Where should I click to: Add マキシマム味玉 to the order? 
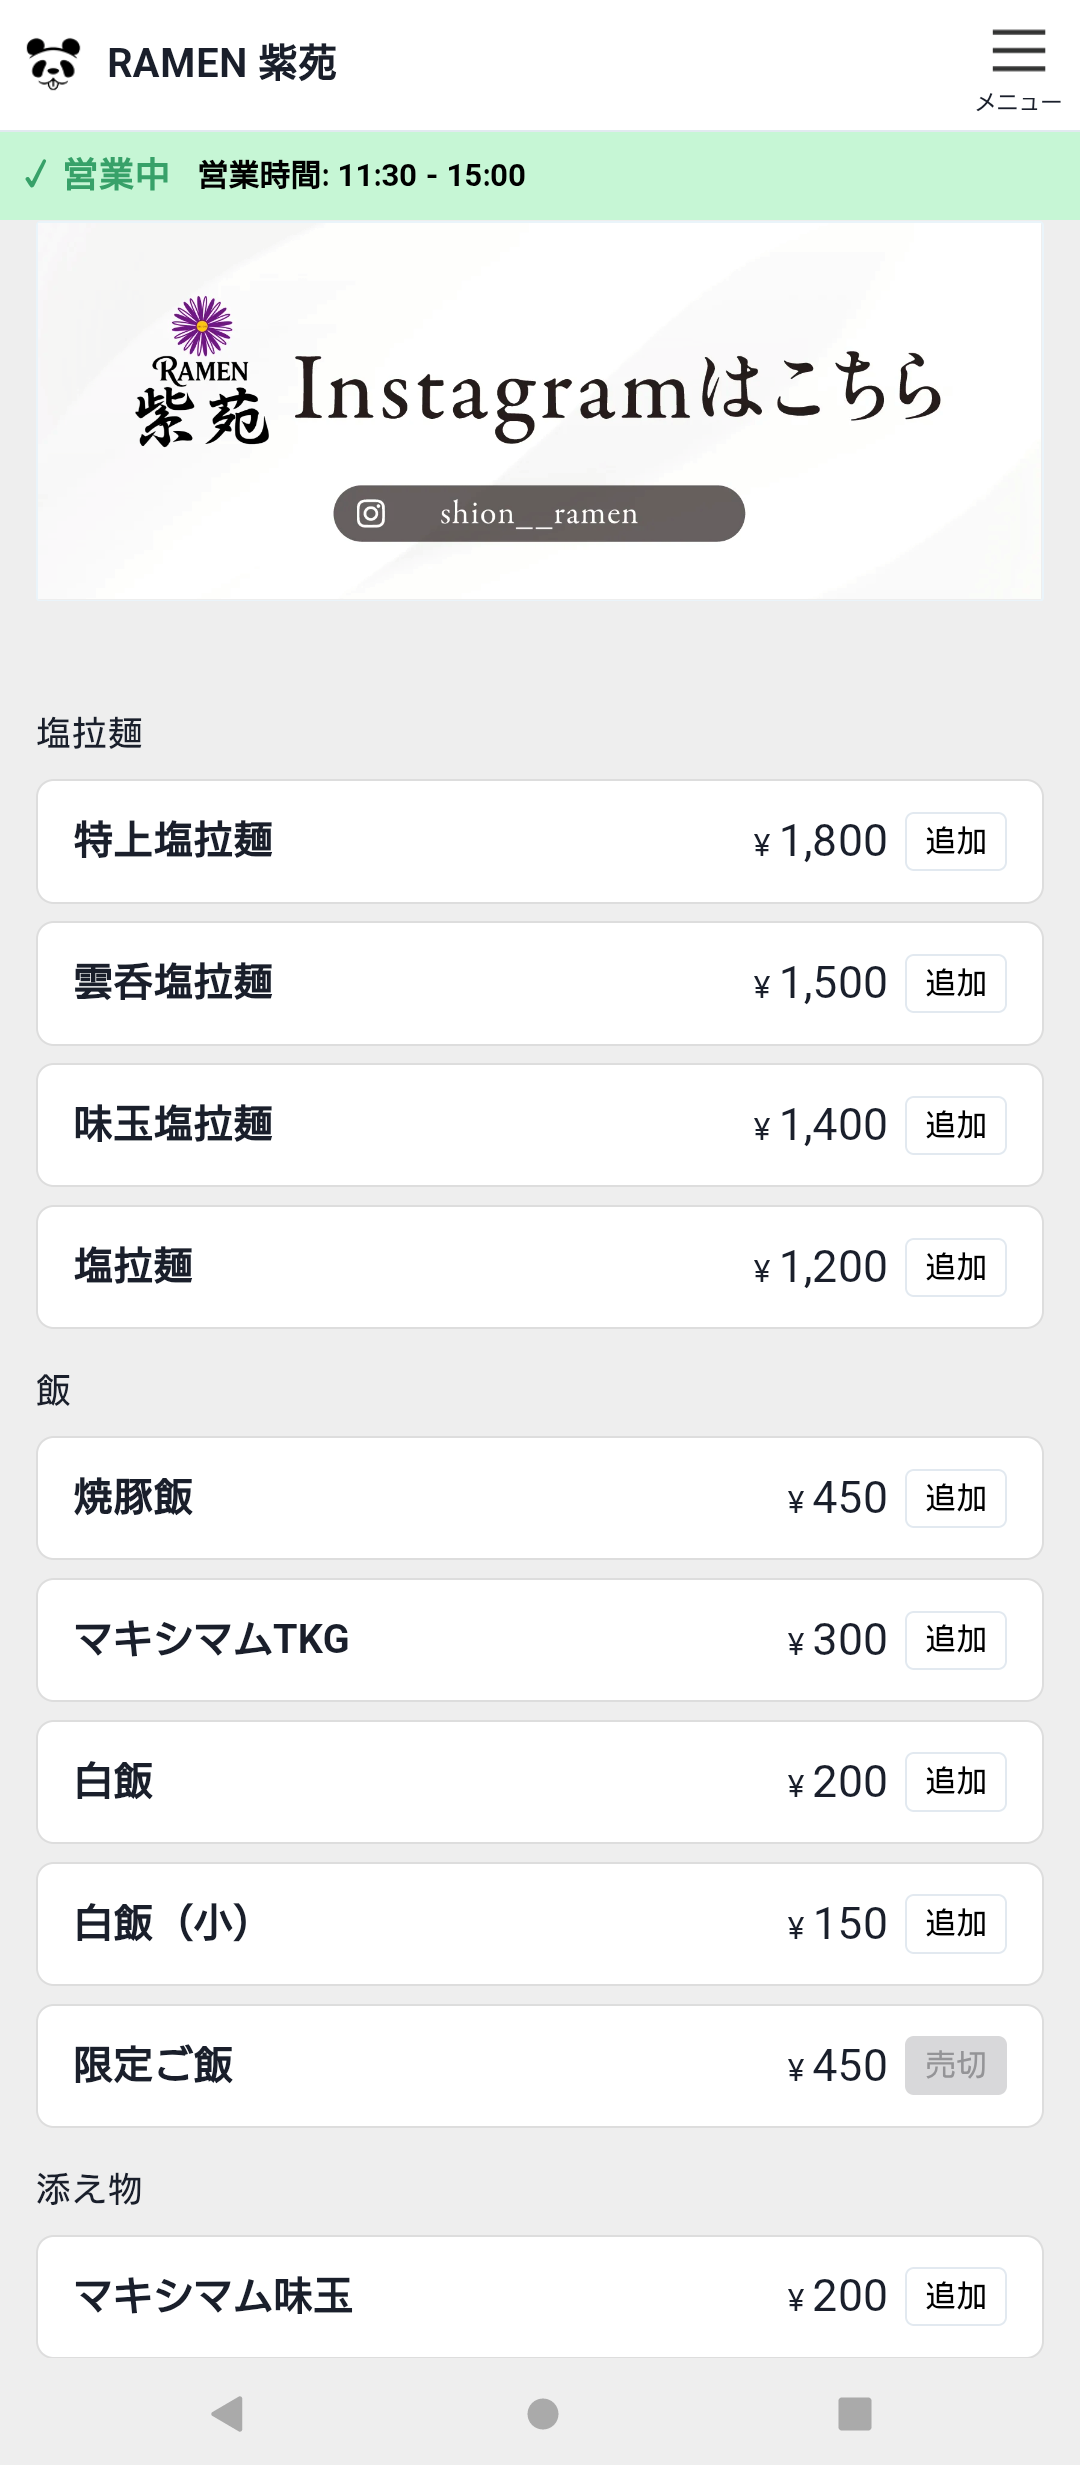955,2297
